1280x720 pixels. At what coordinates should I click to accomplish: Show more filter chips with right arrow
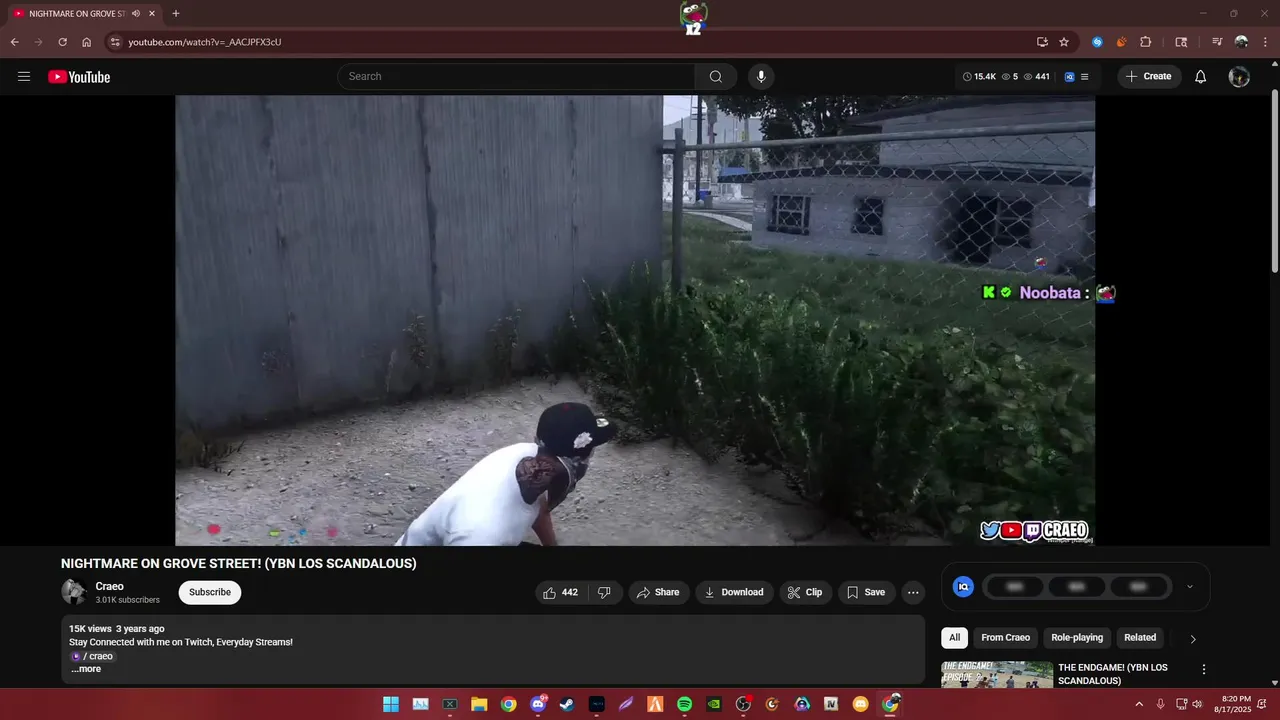(1193, 638)
